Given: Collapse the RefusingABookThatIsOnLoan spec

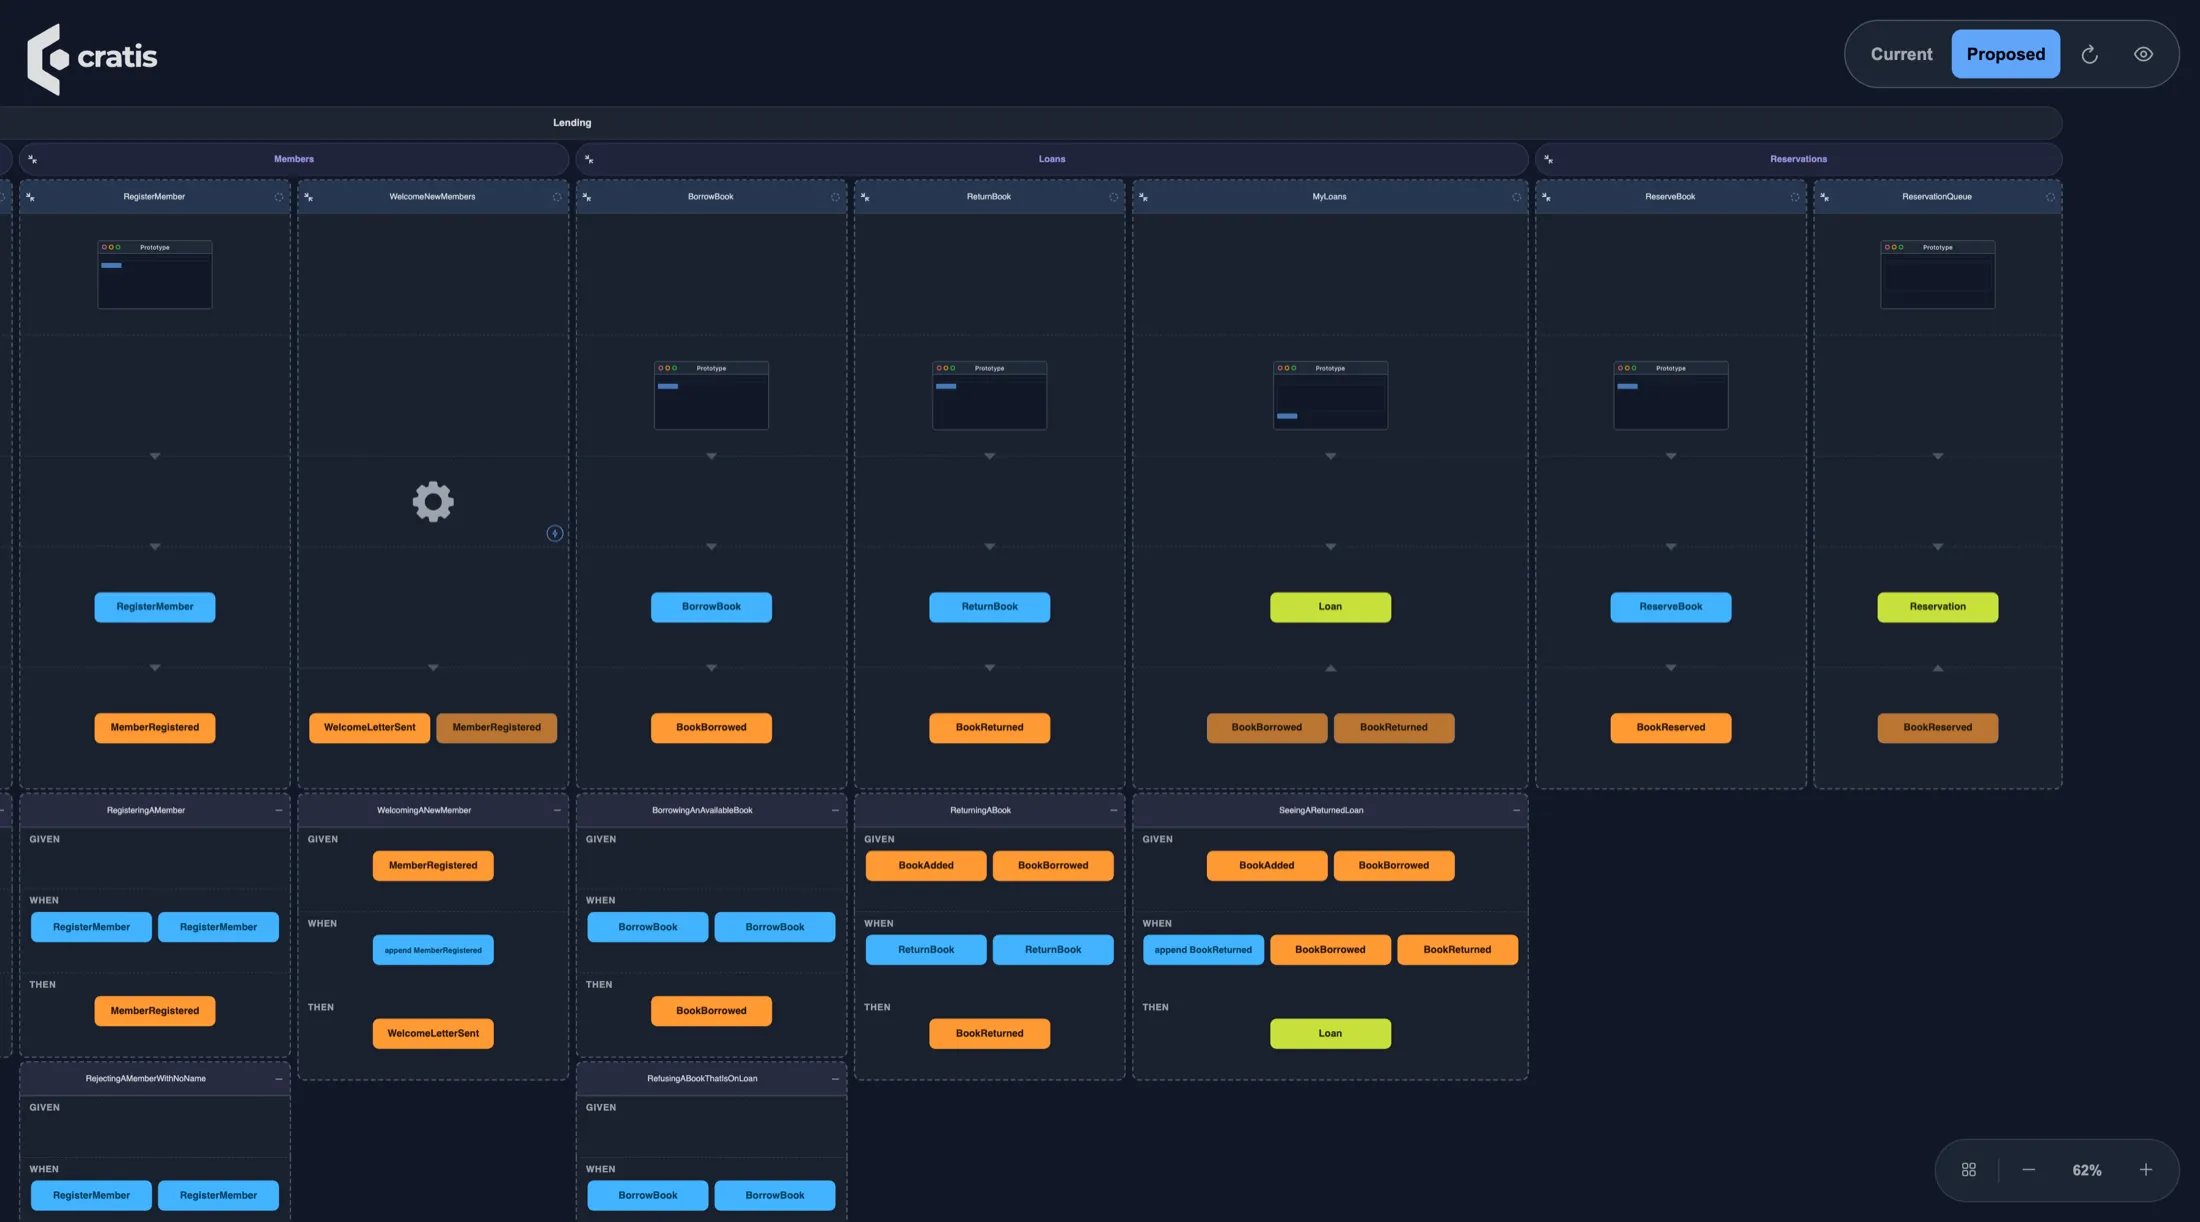Looking at the screenshot, I should click(x=835, y=1079).
